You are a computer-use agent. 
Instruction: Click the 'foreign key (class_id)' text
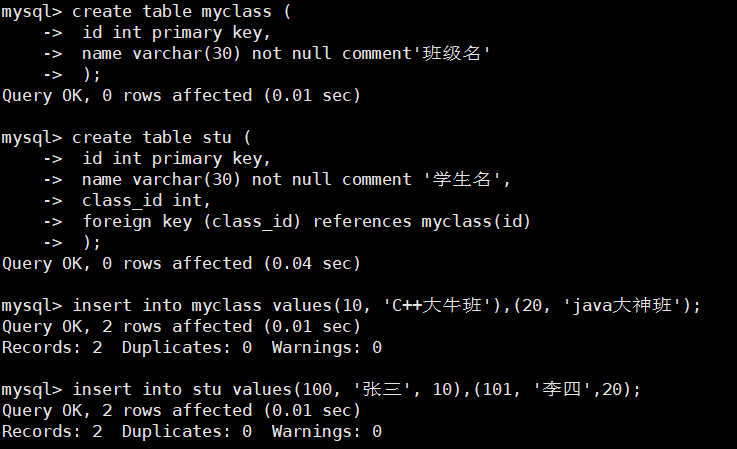[x=191, y=221]
